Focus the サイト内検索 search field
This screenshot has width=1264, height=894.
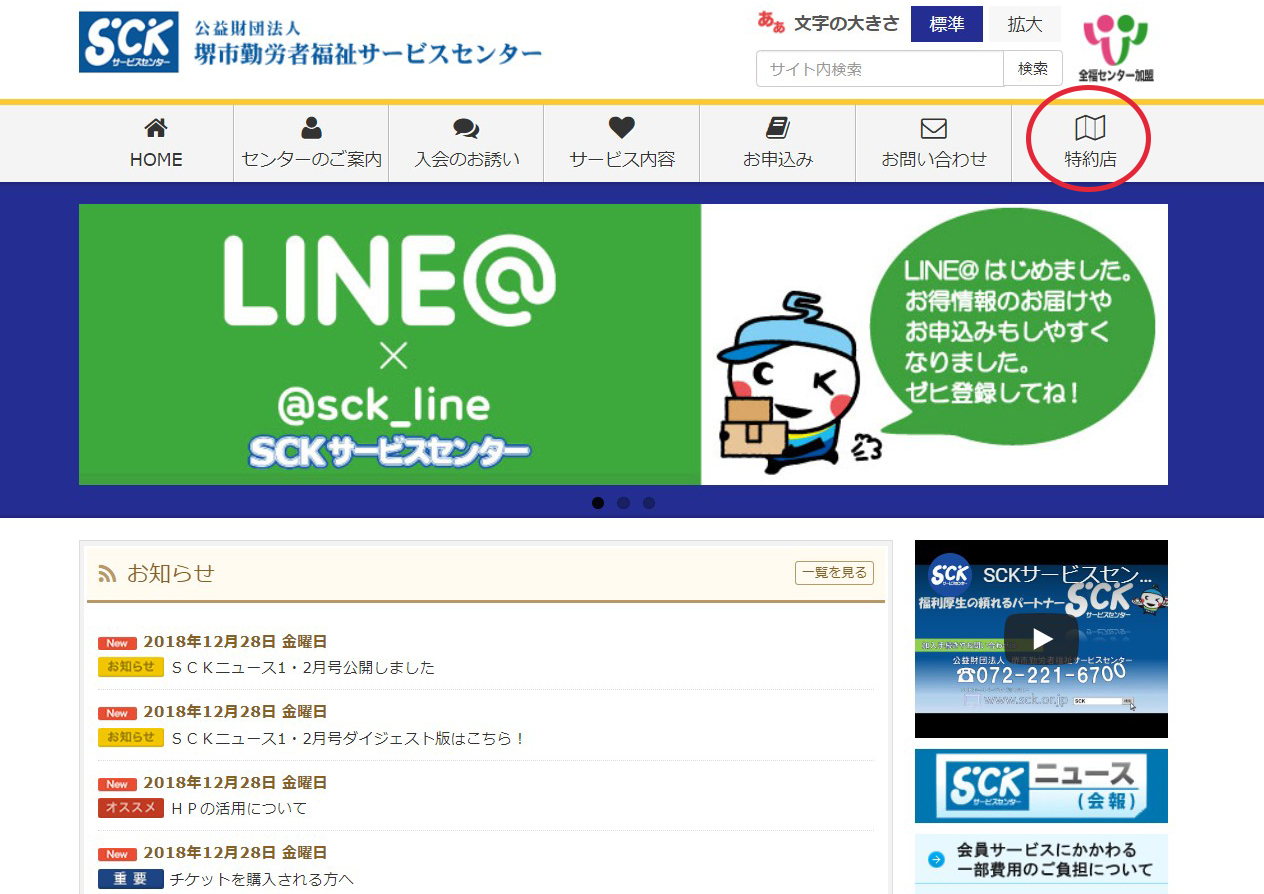point(880,69)
